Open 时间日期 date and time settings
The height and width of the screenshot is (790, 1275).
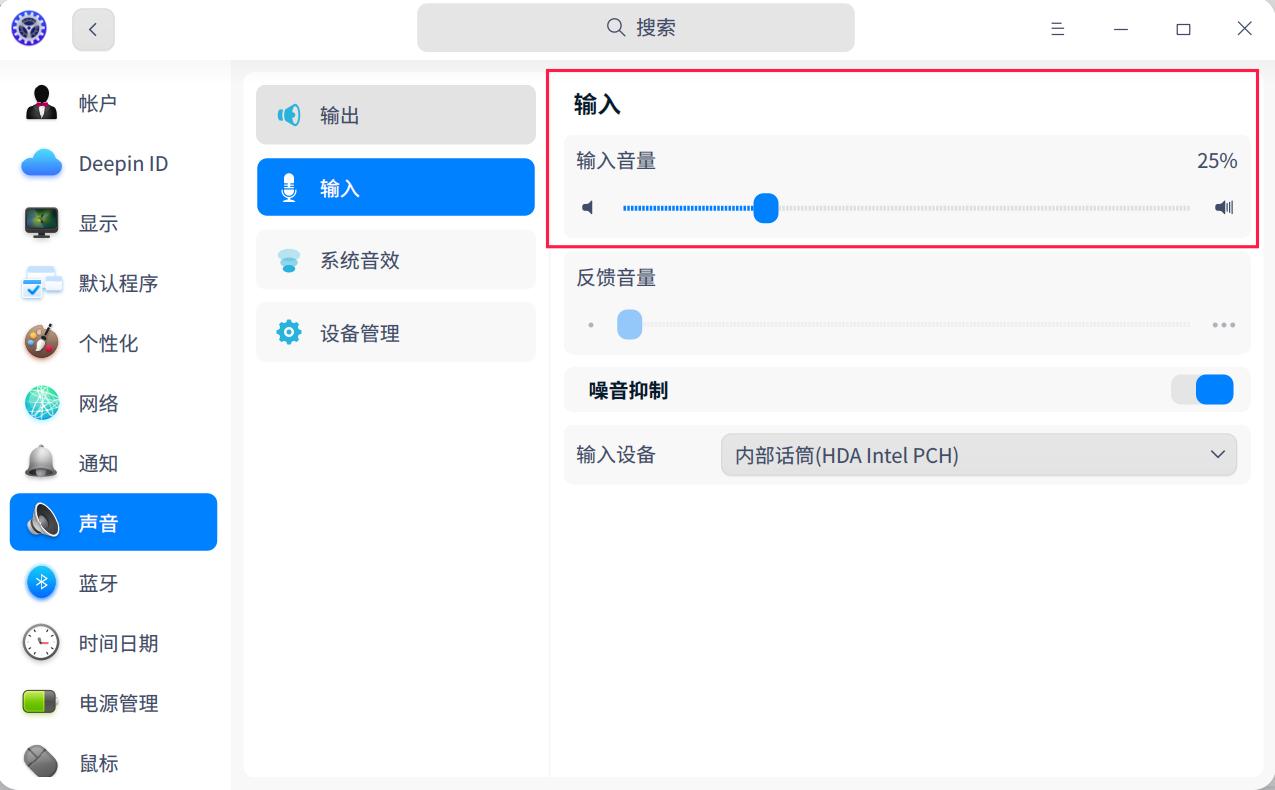[113, 643]
